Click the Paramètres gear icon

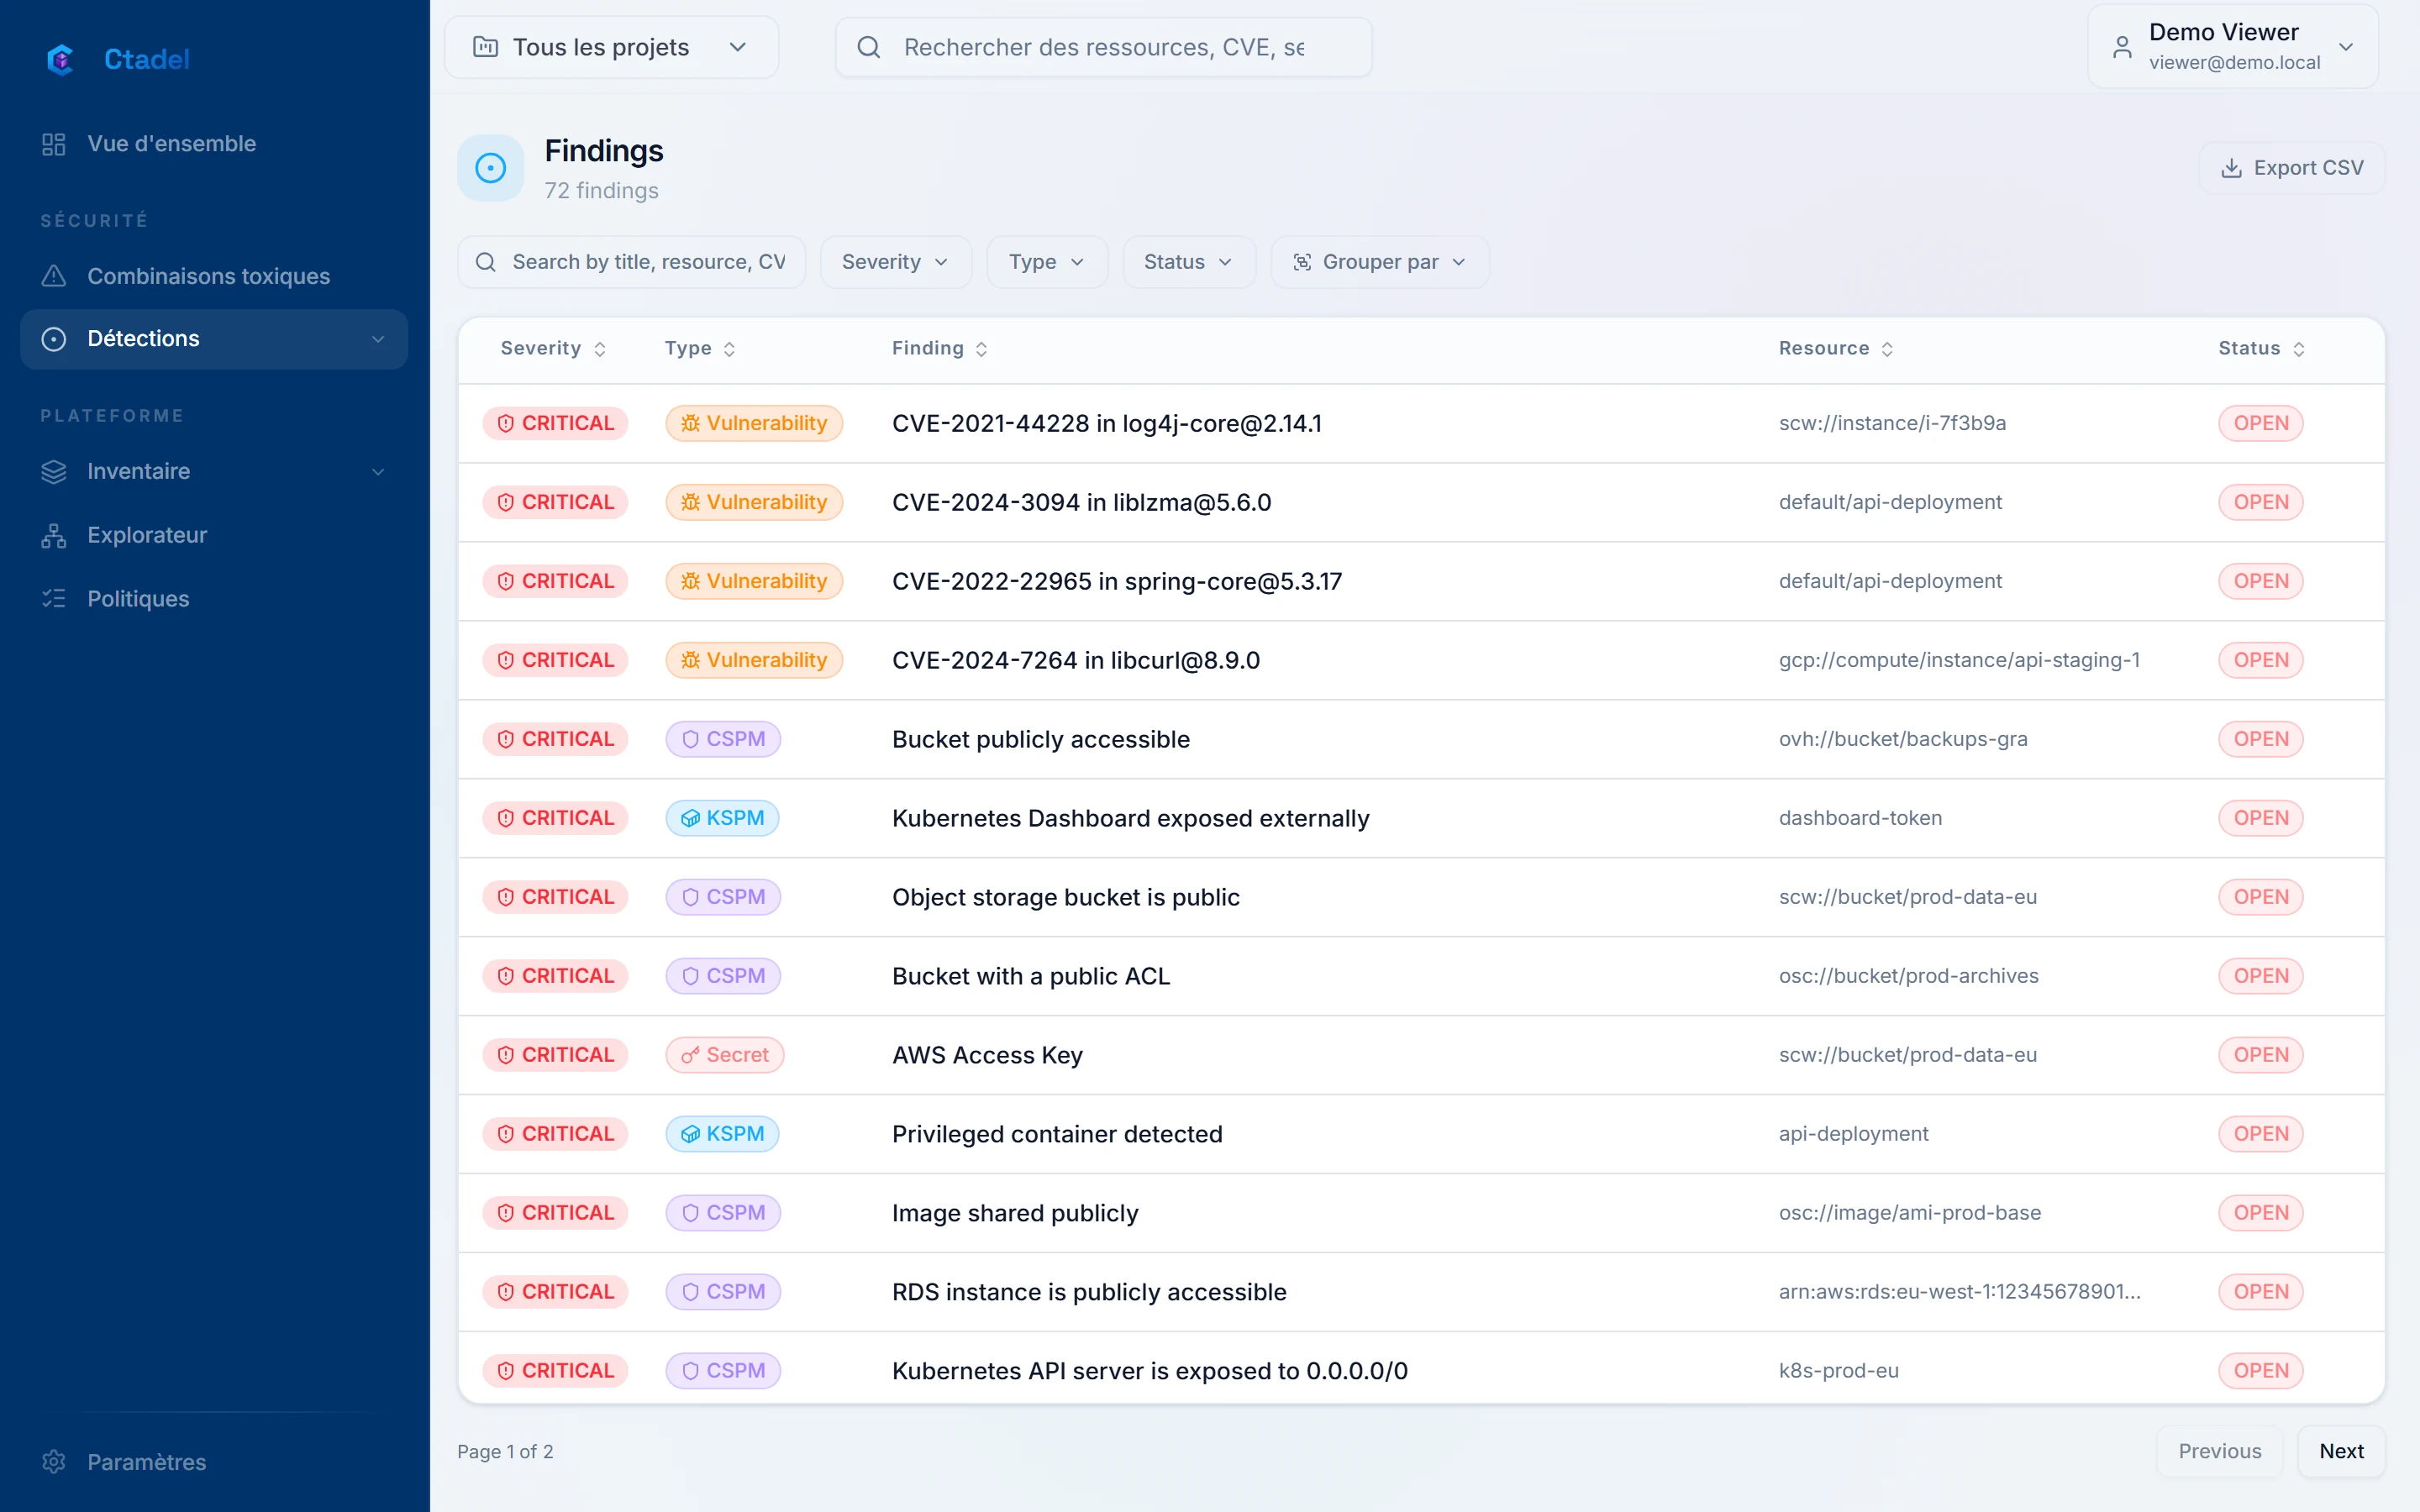click(54, 1461)
